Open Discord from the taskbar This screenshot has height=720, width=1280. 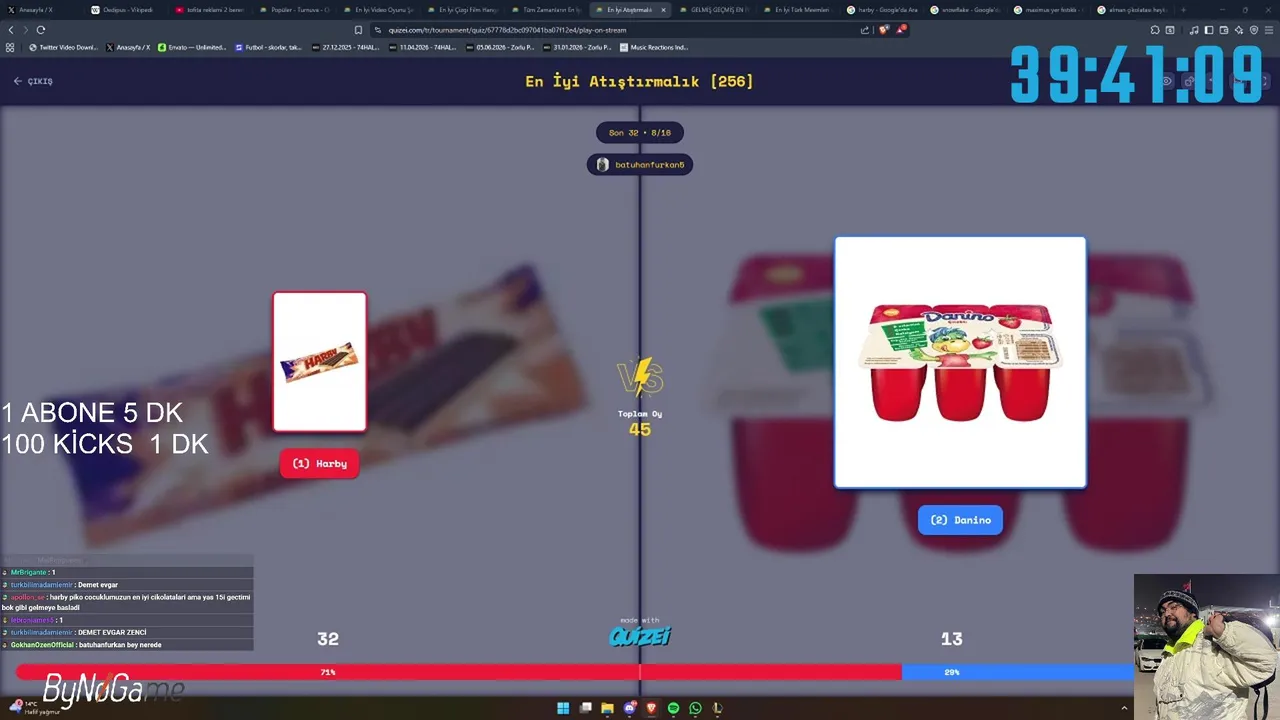[x=629, y=708]
